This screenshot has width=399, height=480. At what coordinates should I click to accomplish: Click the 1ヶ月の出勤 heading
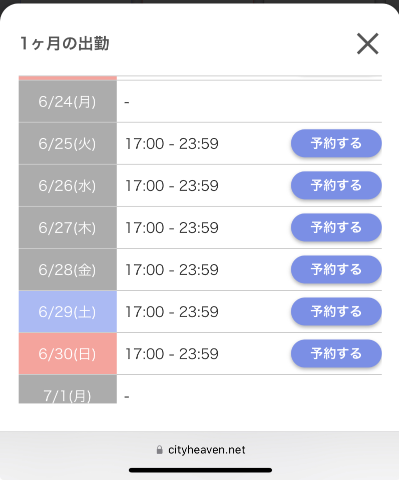pos(65,44)
